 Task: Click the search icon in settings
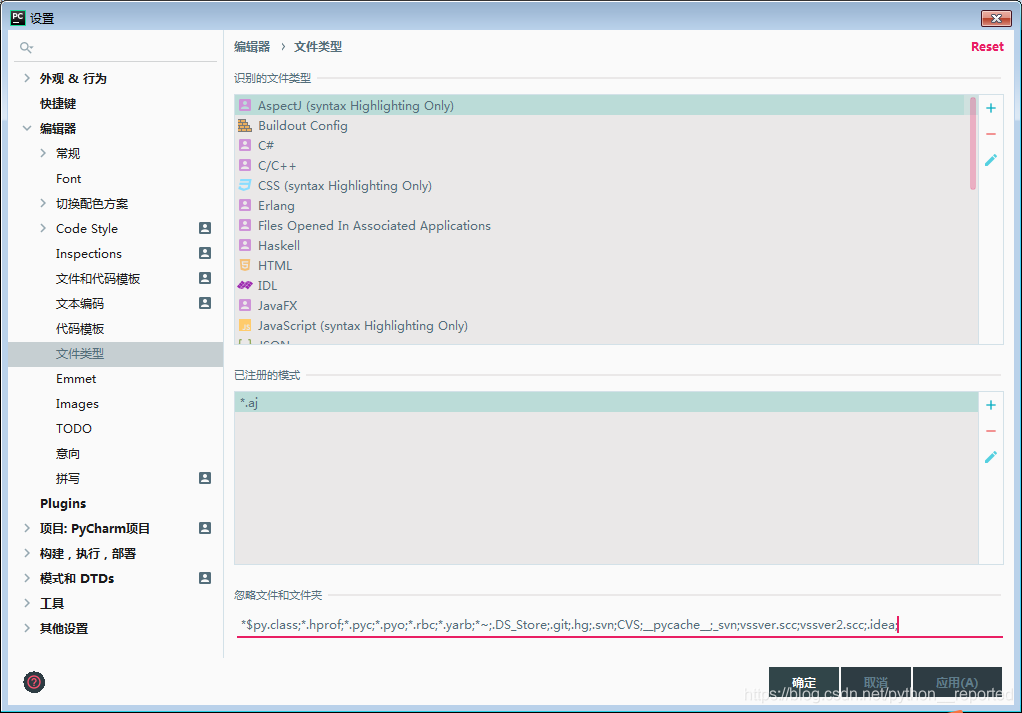pyautogui.click(x=26, y=47)
